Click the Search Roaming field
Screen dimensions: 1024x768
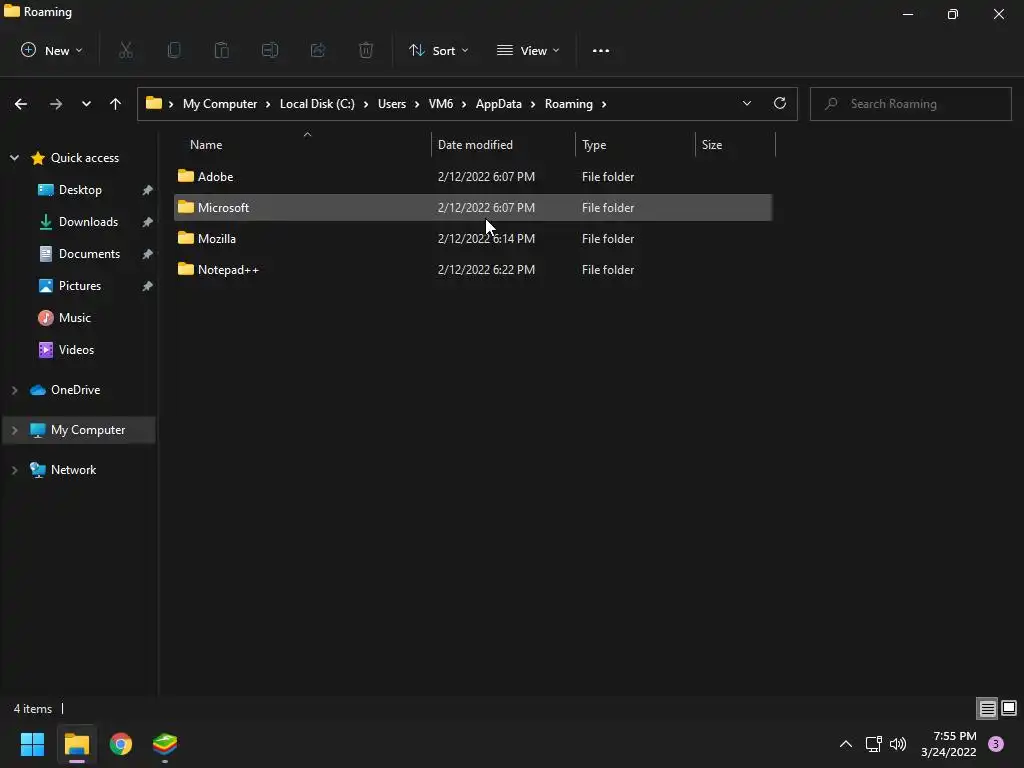(911, 104)
